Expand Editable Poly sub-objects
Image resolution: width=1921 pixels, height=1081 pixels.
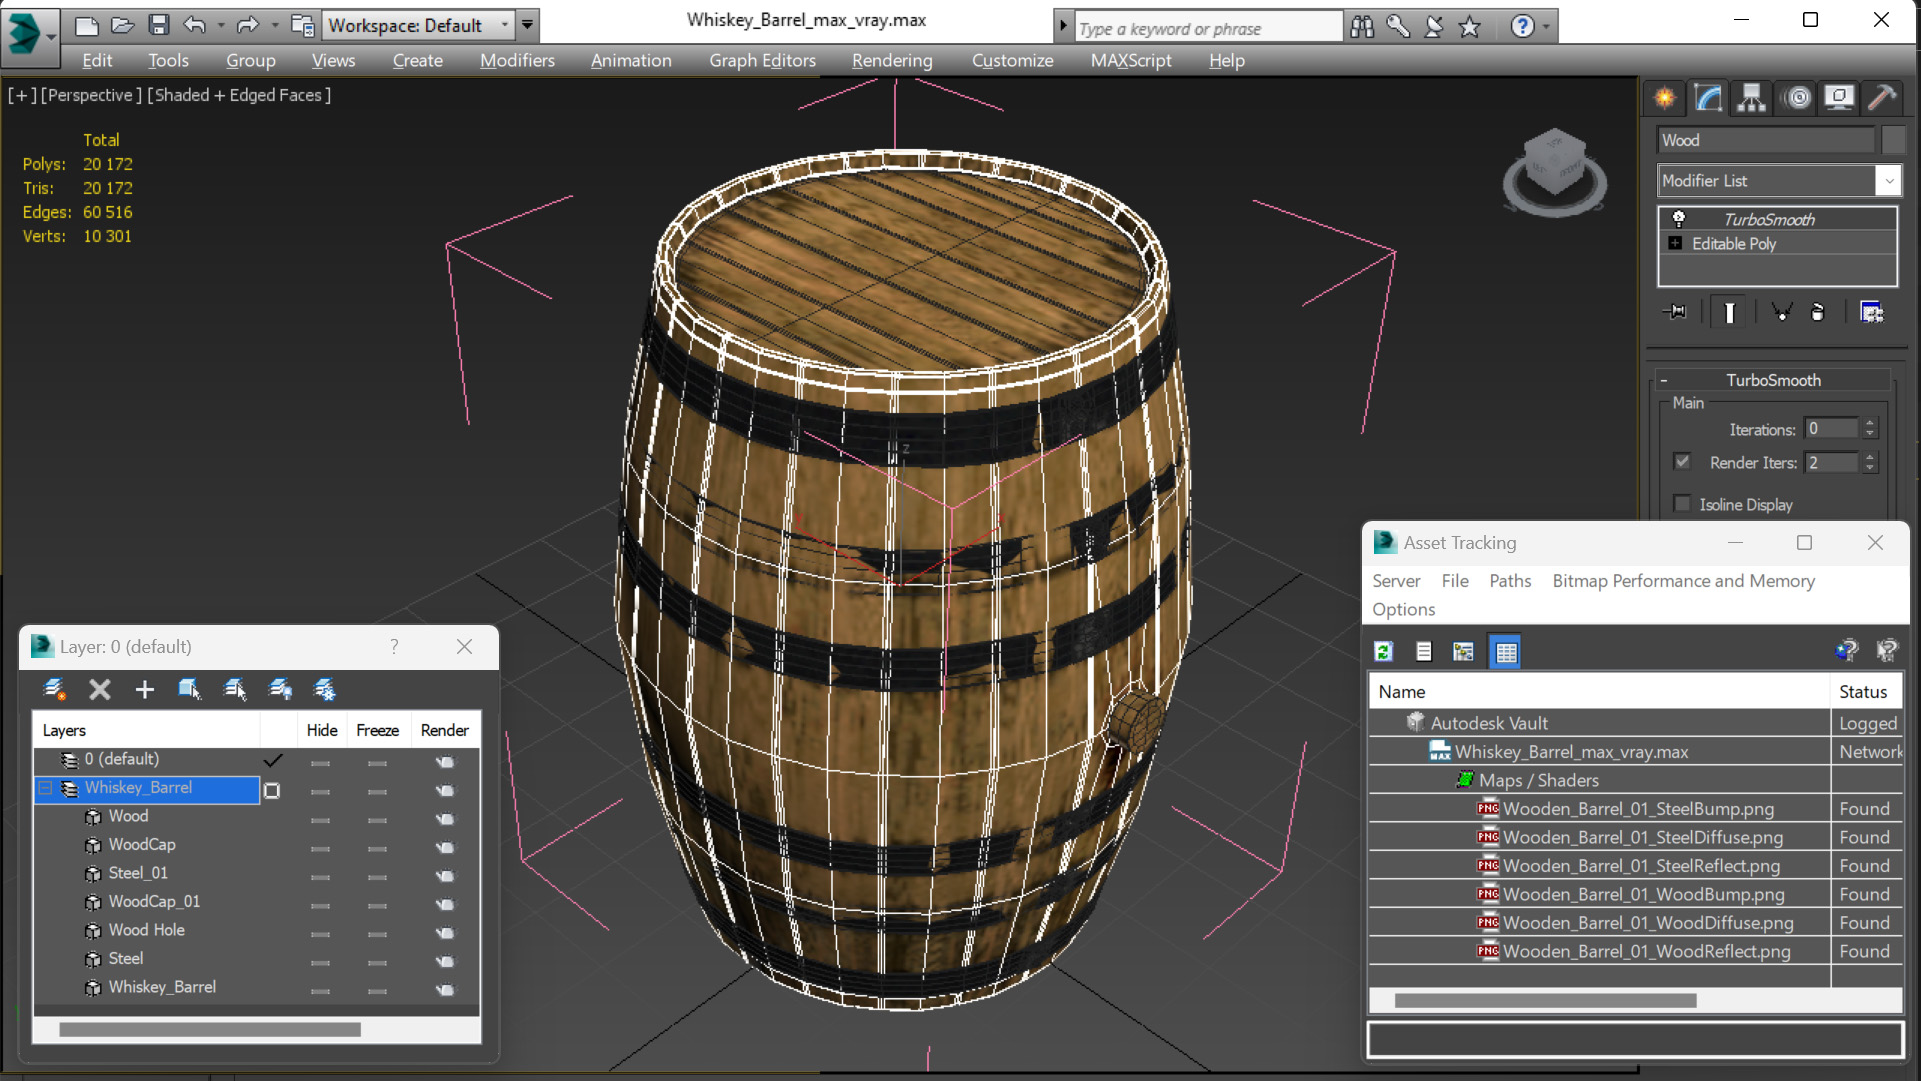[x=1676, y=243]
